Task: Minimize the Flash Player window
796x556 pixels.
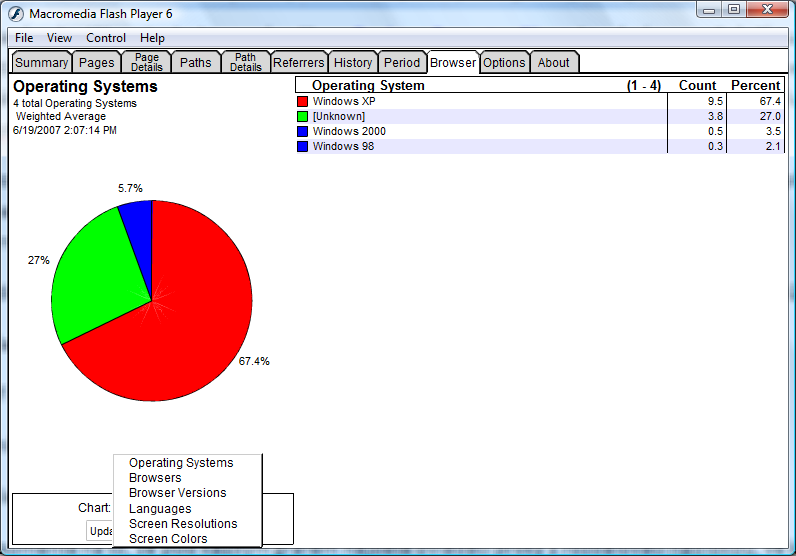Action: coord(709,10)
